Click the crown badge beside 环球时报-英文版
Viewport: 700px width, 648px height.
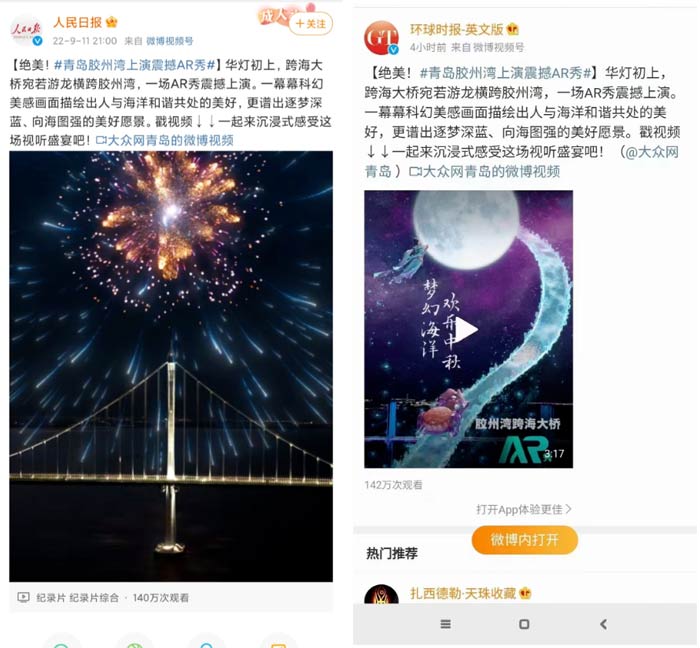[512, 29]
